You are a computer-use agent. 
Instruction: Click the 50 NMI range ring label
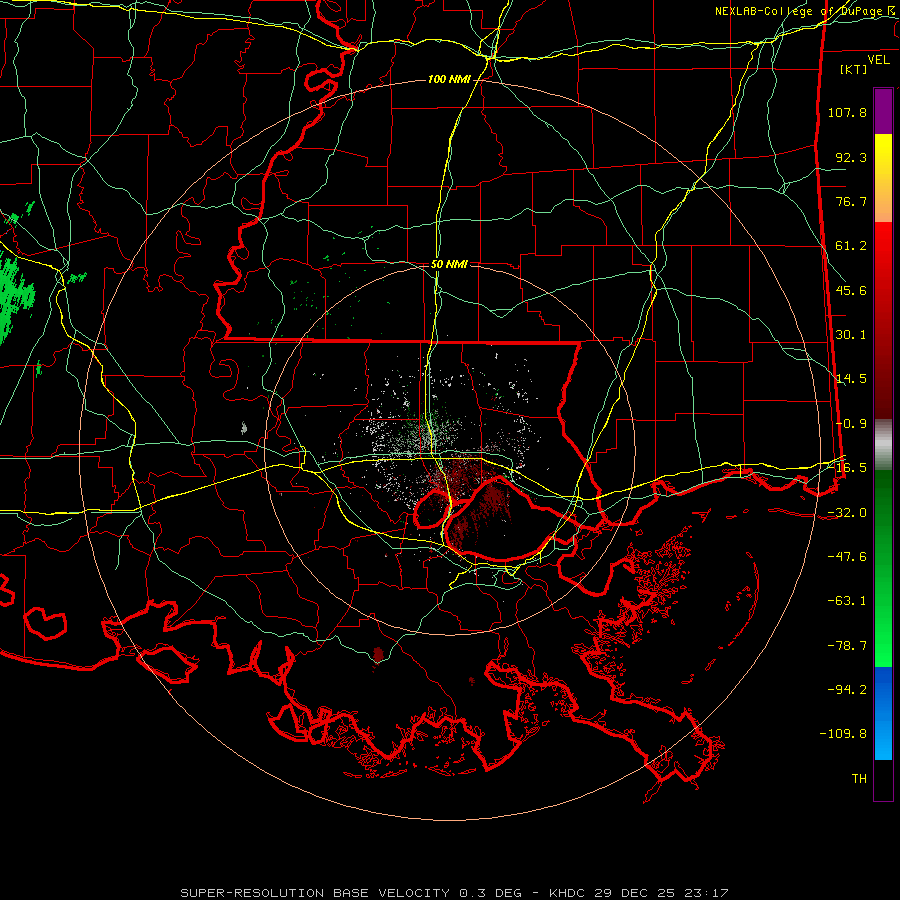click(449, 265)
